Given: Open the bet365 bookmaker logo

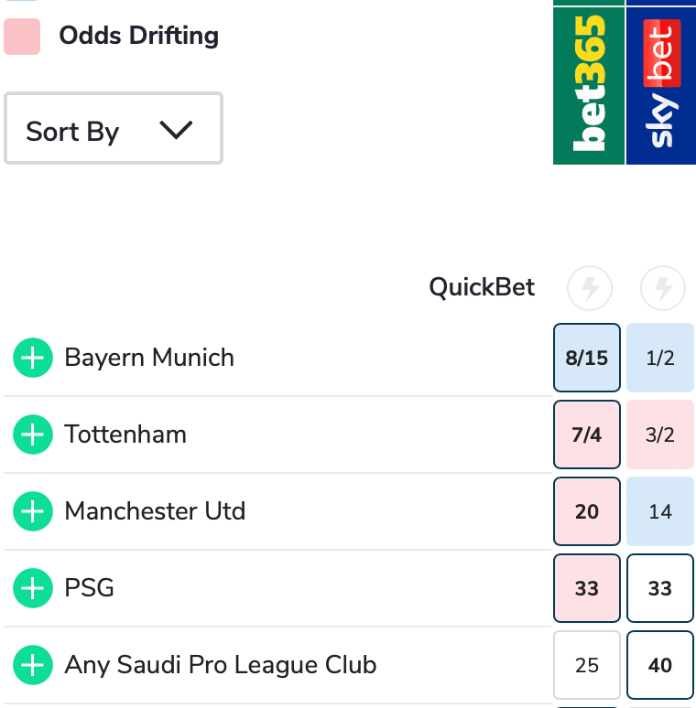Looking at the screenshot, I should [x=589, y=82].
